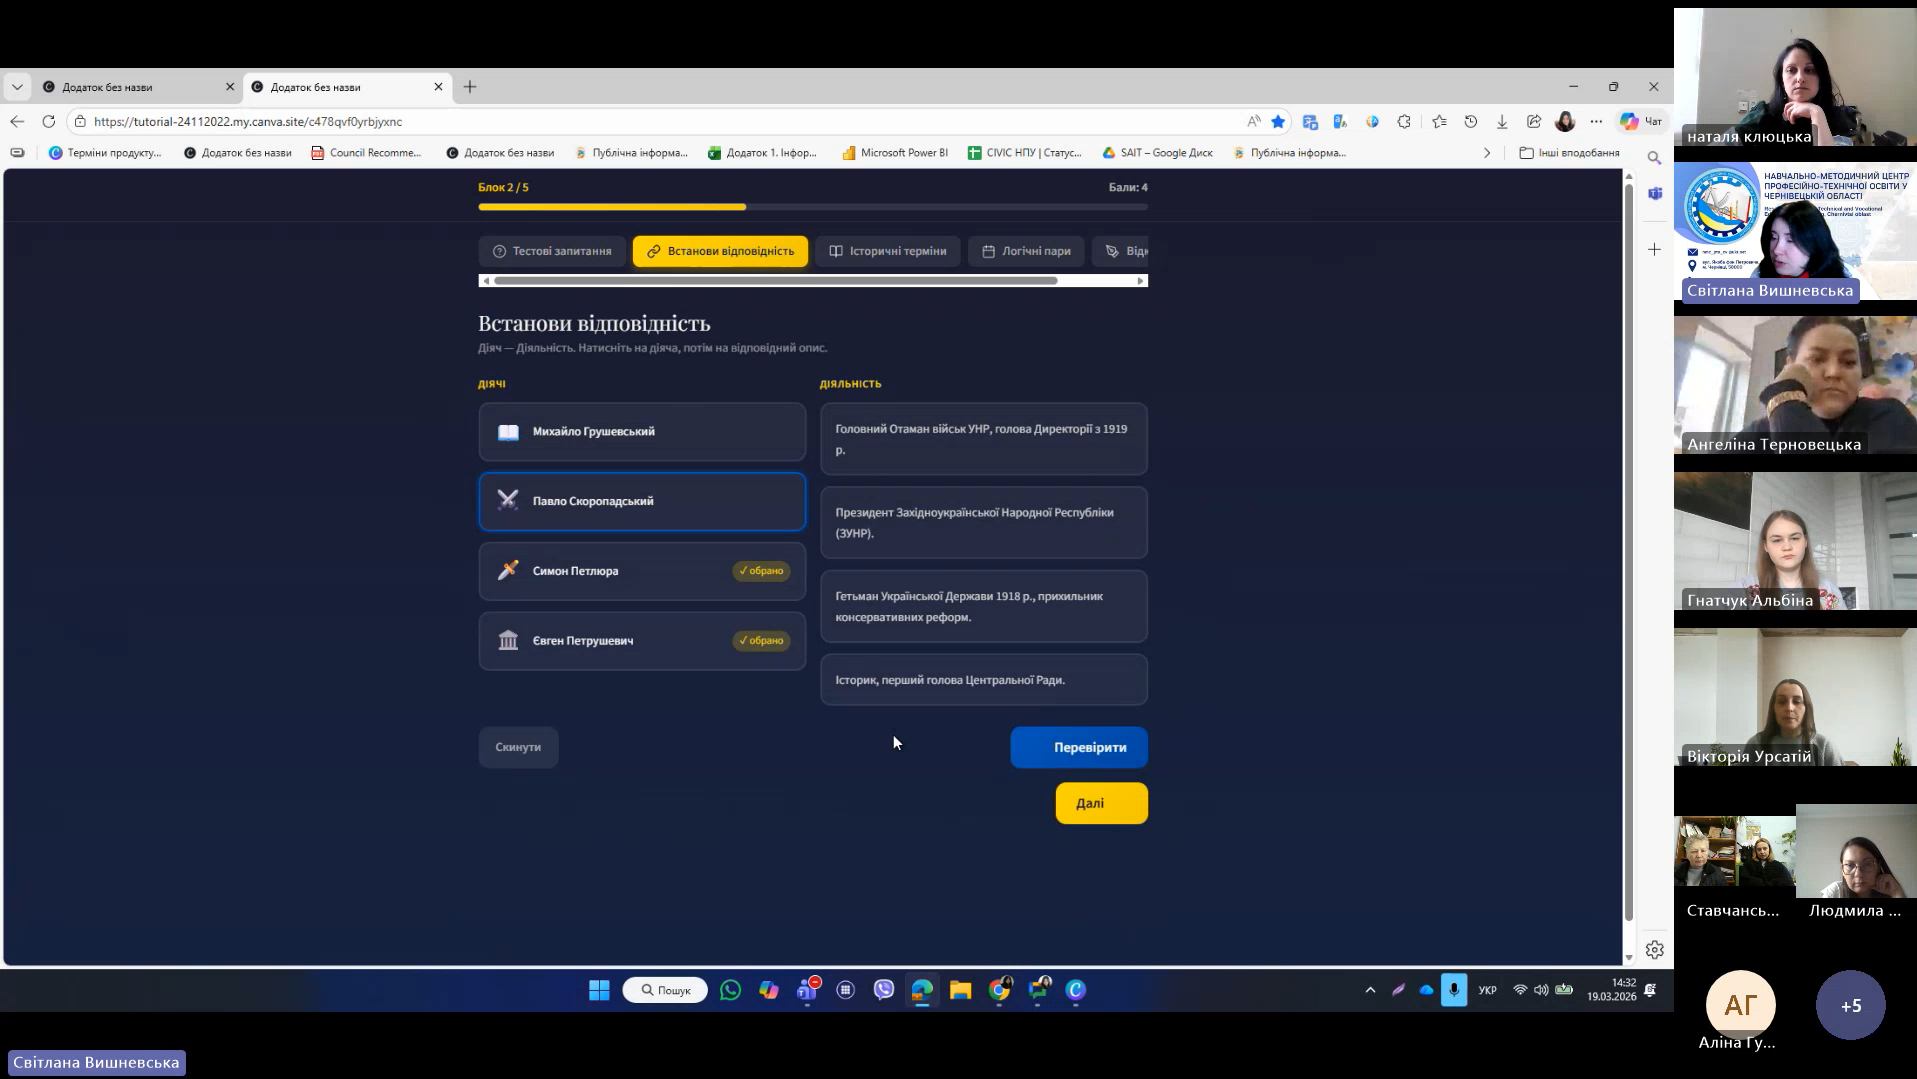
Task: Expand the bookmarks bar overflow chevron
Action: pos(1487,153)
